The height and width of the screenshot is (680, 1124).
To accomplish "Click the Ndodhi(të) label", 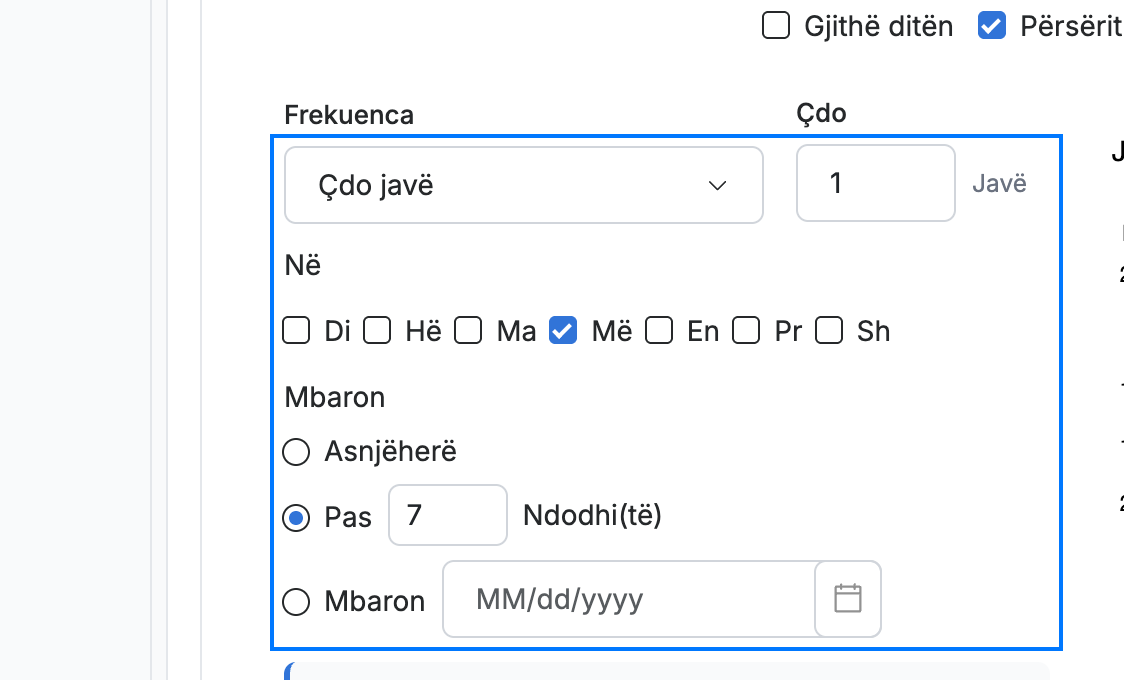I will pyautogui.click(x=592, y=515).
